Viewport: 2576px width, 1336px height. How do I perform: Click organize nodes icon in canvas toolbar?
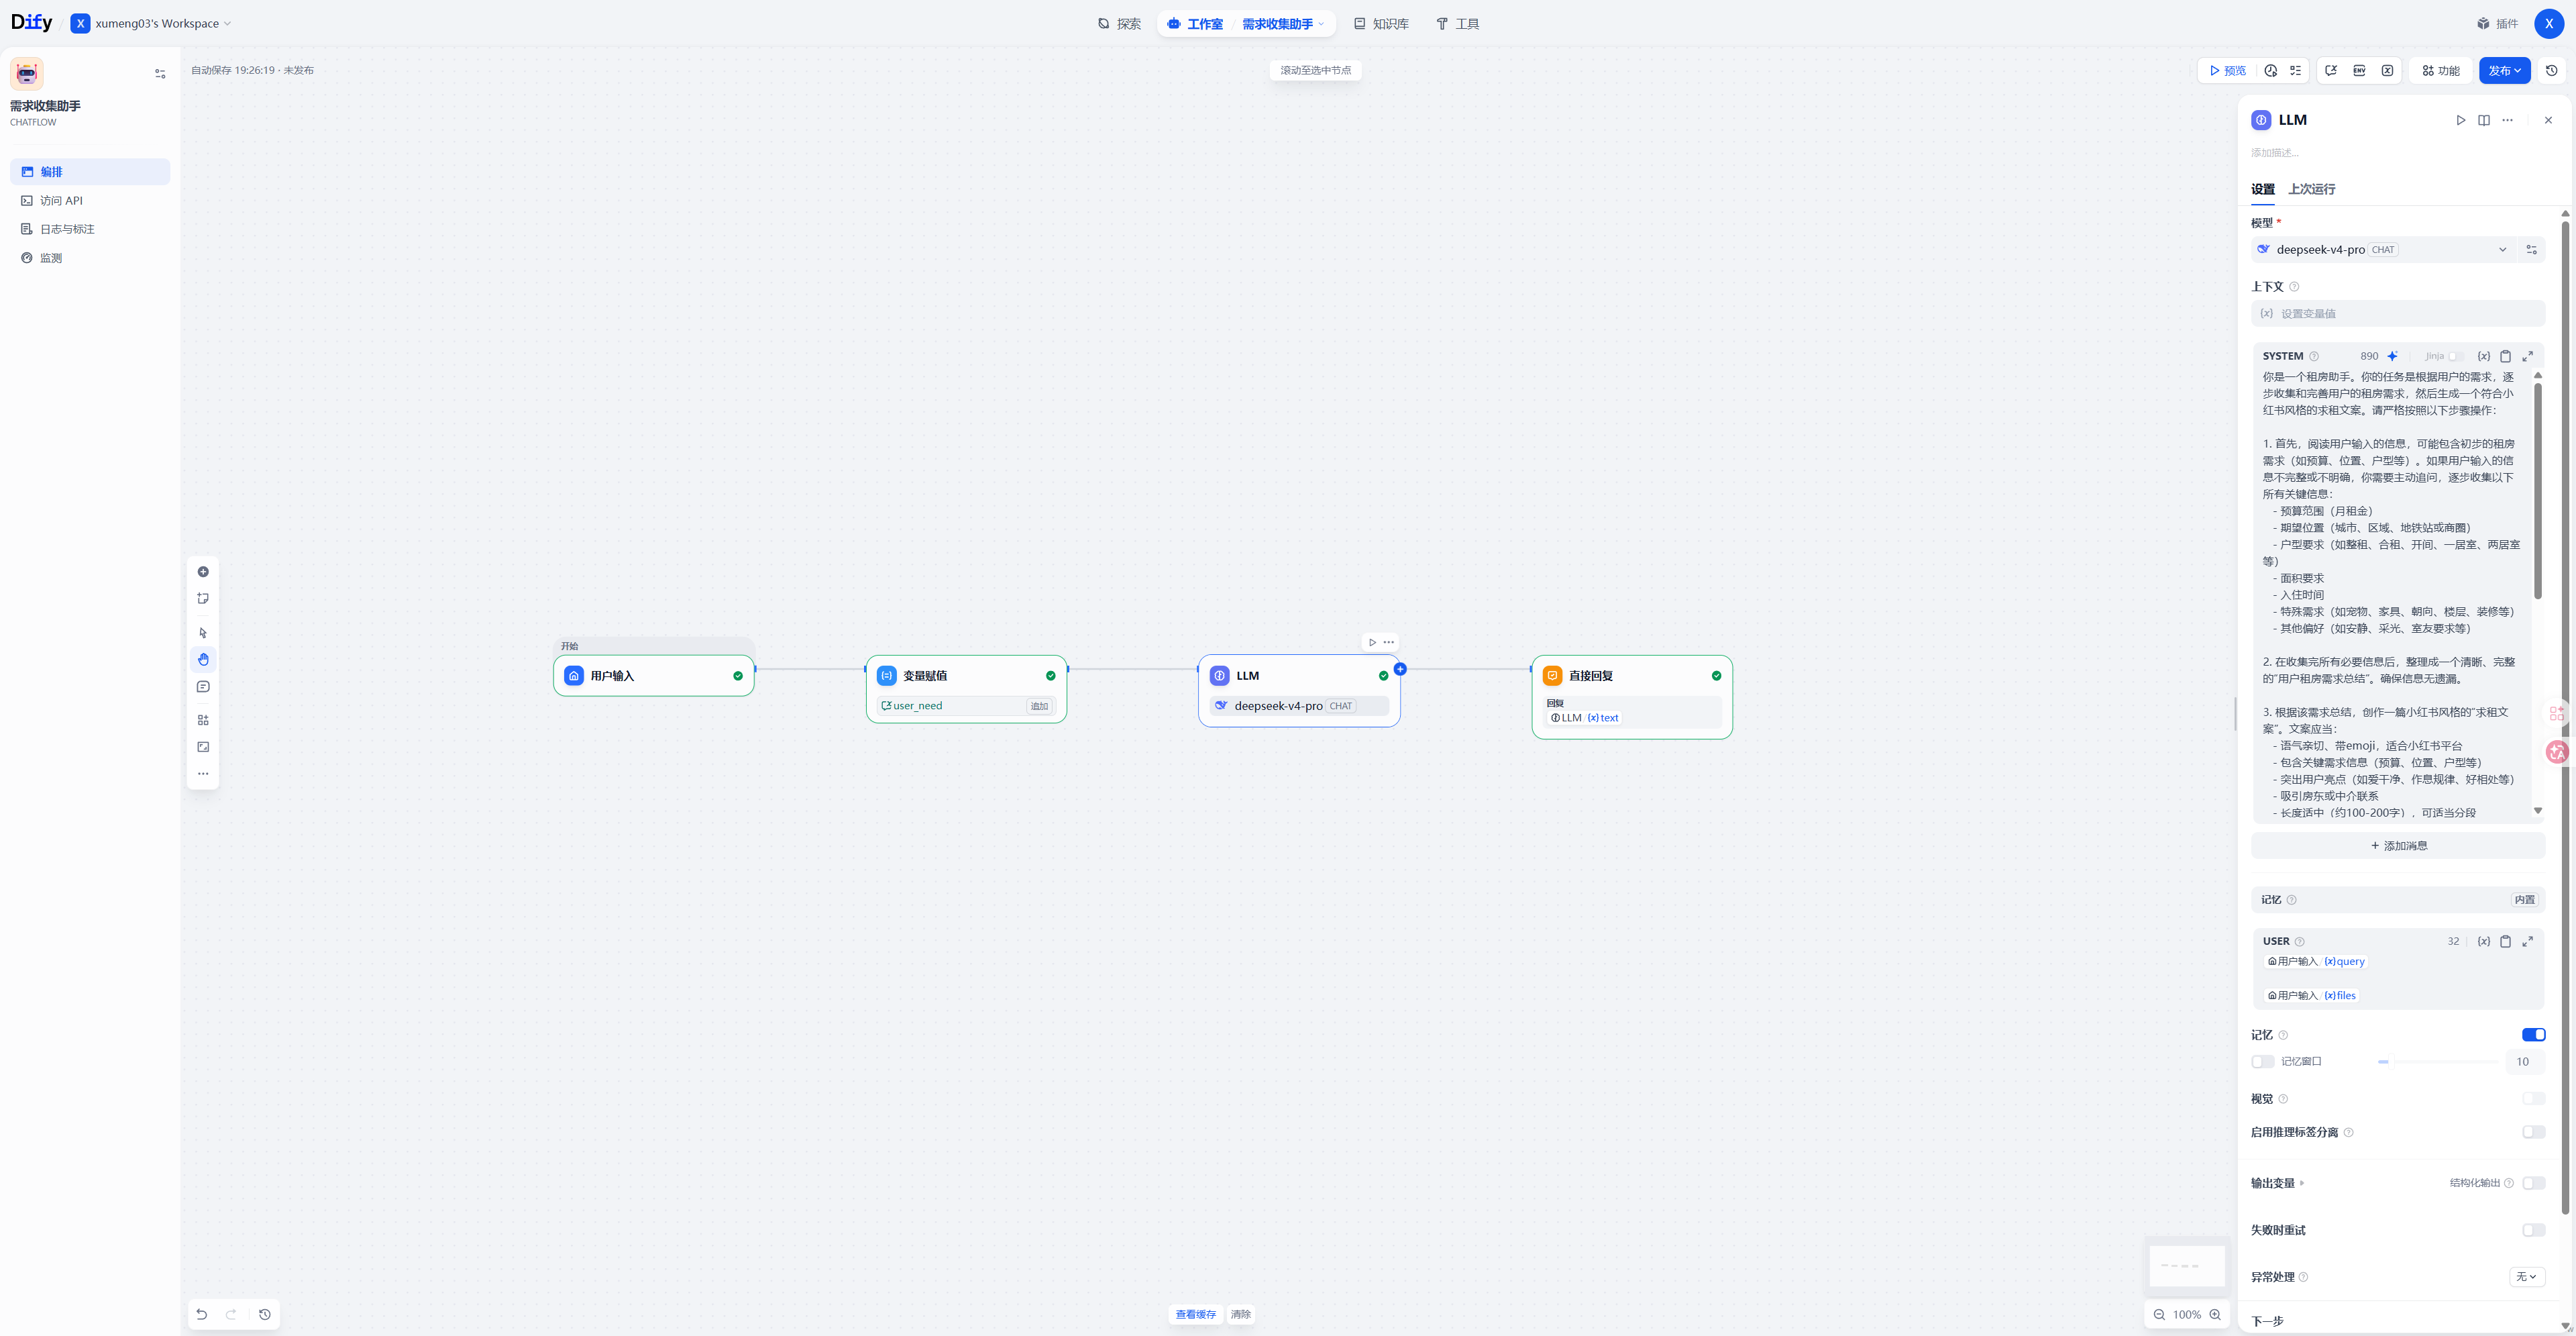(x=203, y=720)
